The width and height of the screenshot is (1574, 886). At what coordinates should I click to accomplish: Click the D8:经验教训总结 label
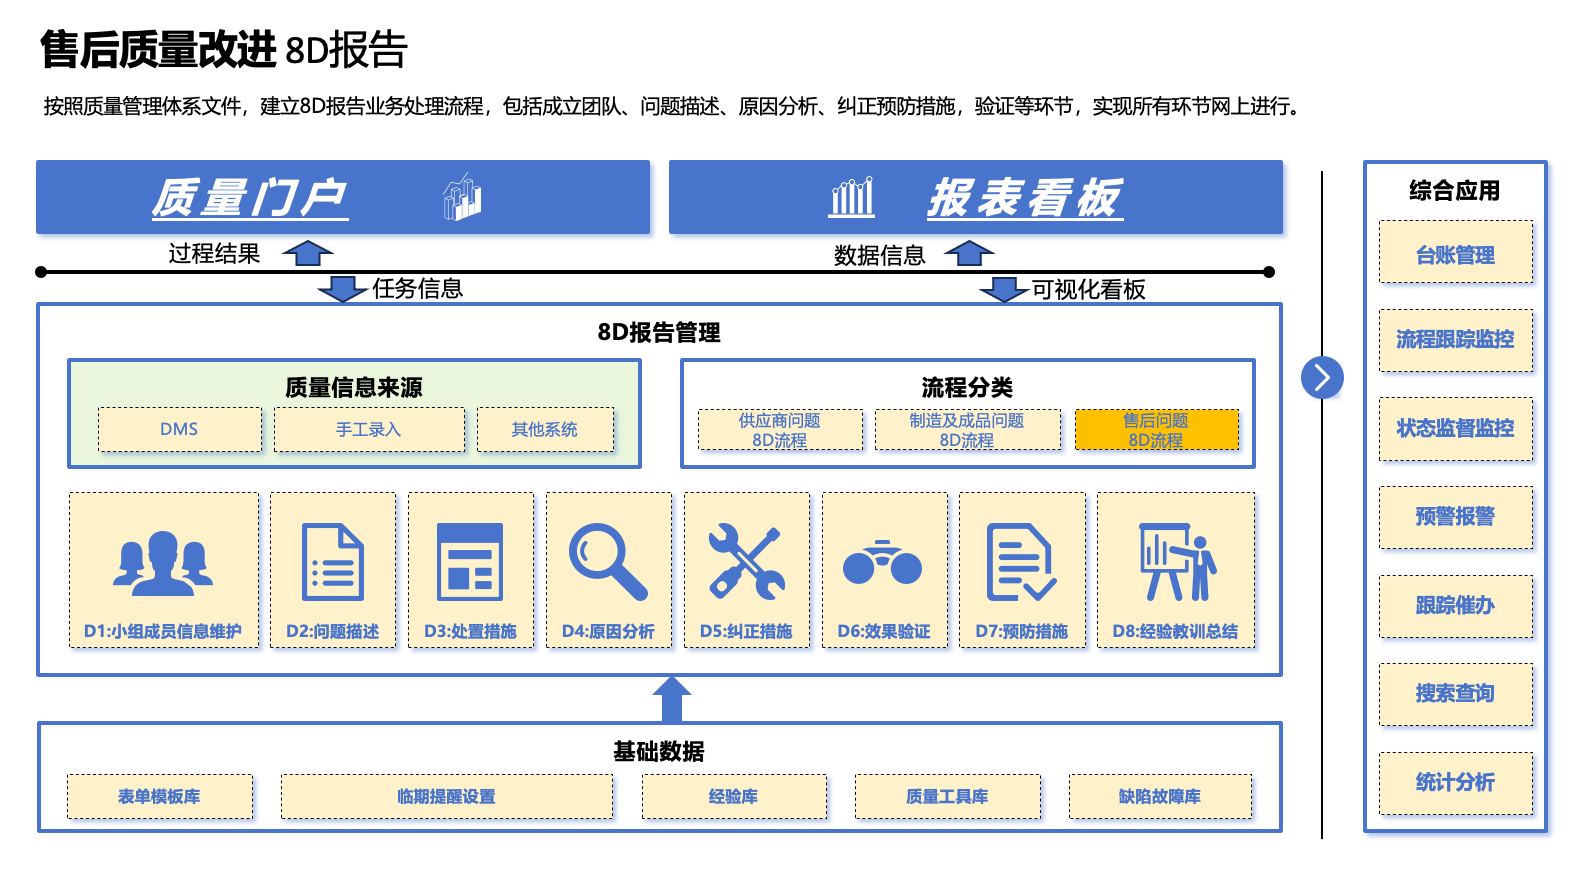(x=1175, y=631)
